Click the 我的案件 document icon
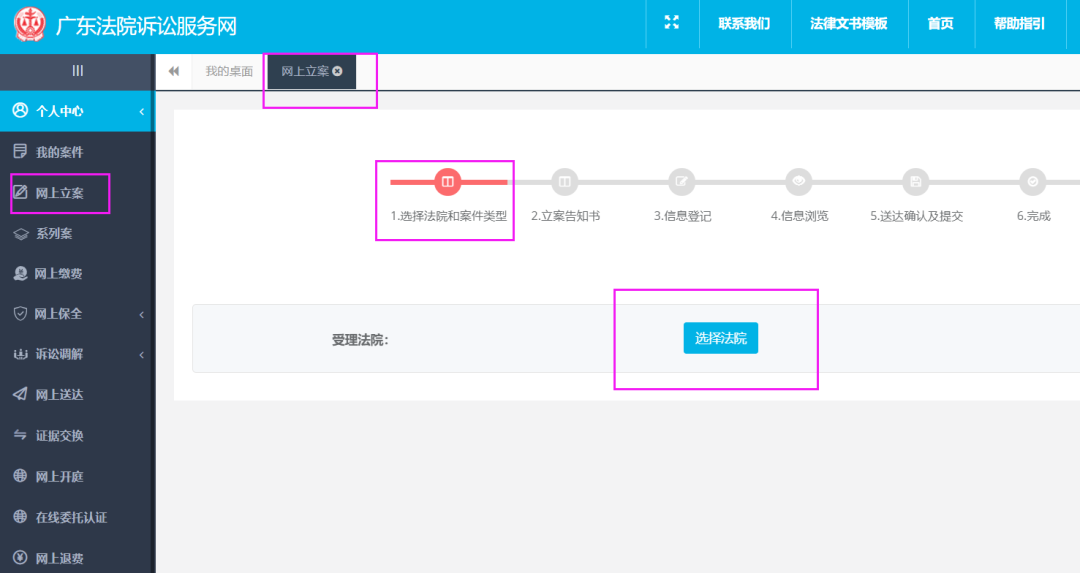This screenshot has width=1080, height=573. [20, 152]
